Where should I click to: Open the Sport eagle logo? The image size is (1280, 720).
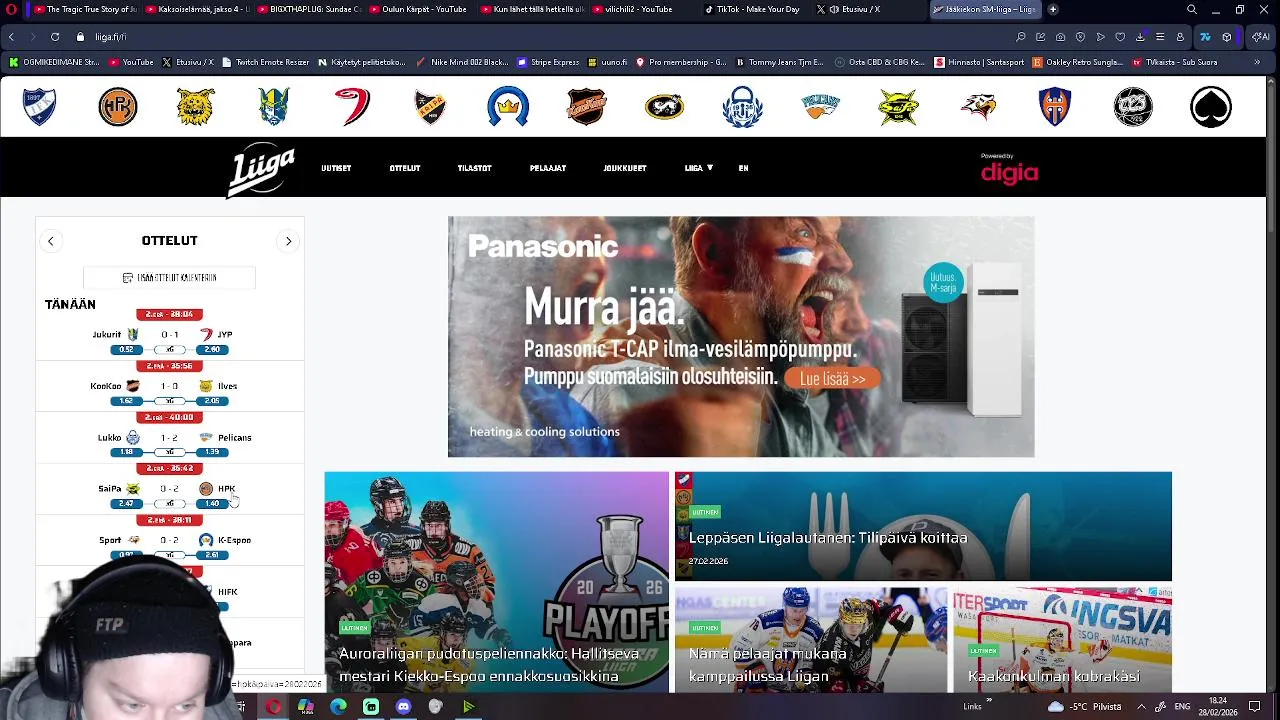(x=977, y=107)
